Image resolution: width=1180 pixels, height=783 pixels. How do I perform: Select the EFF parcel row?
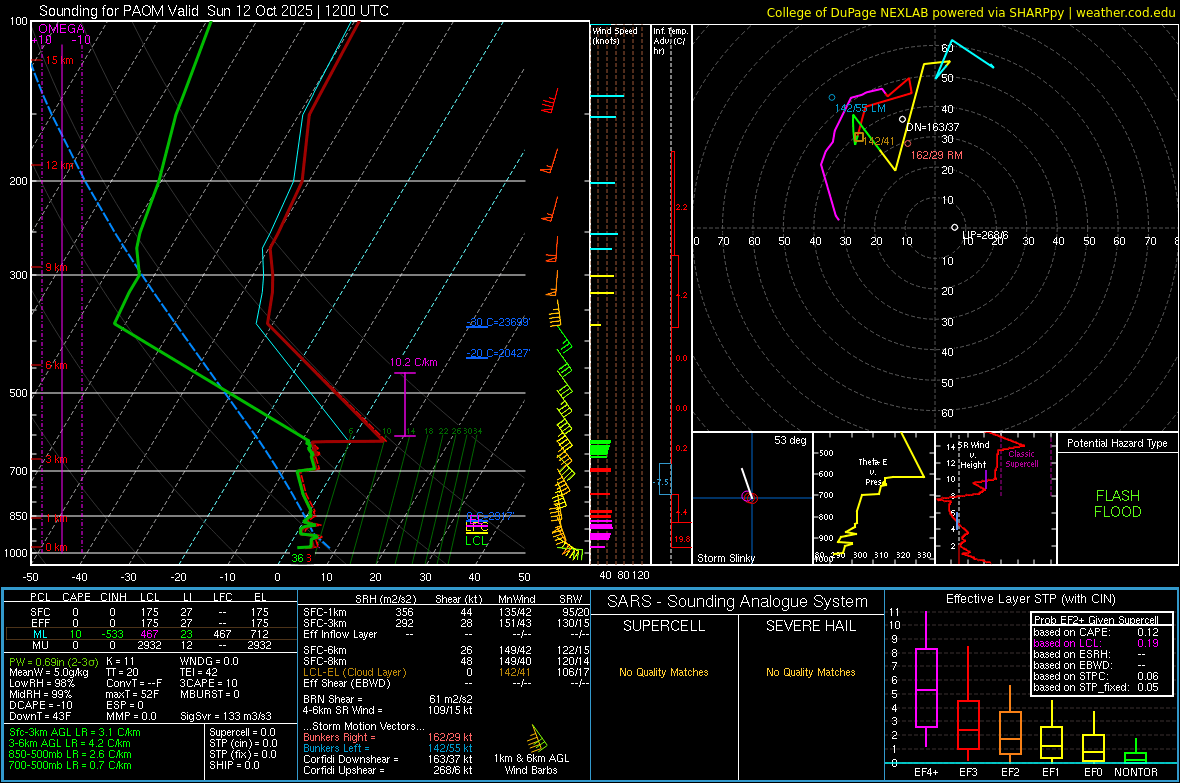click(x=149, y=623)
